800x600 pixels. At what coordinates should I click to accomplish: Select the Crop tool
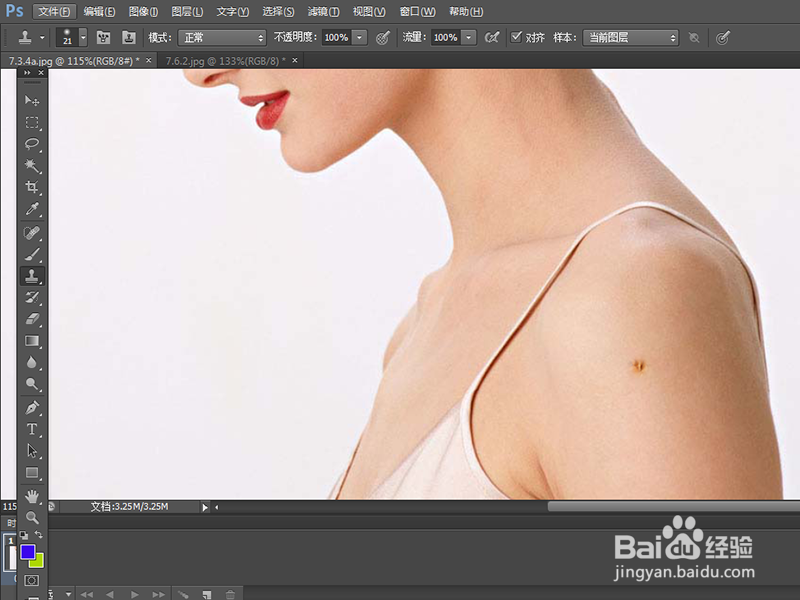tap(32, 187)
